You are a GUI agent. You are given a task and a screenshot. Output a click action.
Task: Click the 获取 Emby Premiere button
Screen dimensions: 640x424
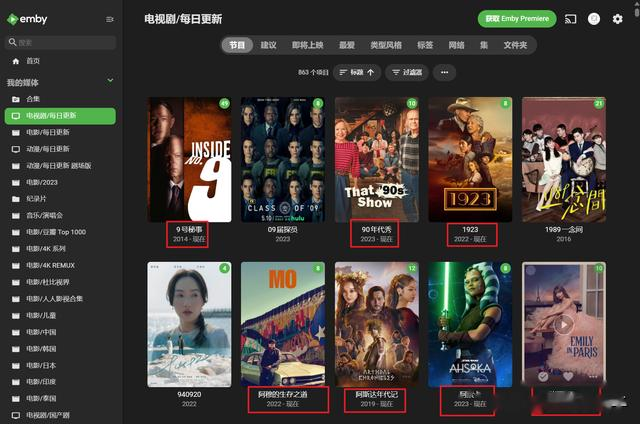[x=517, y=19]
